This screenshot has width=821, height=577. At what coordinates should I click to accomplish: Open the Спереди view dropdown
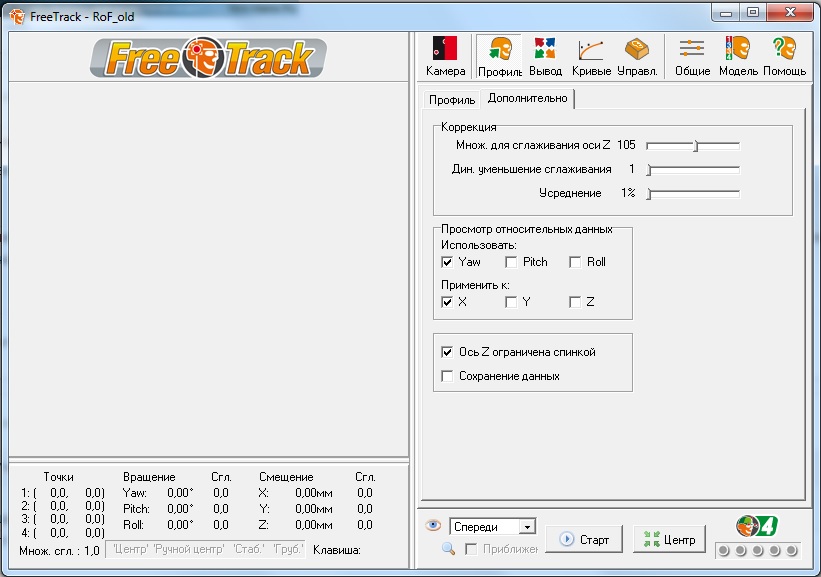pos(492,527)
